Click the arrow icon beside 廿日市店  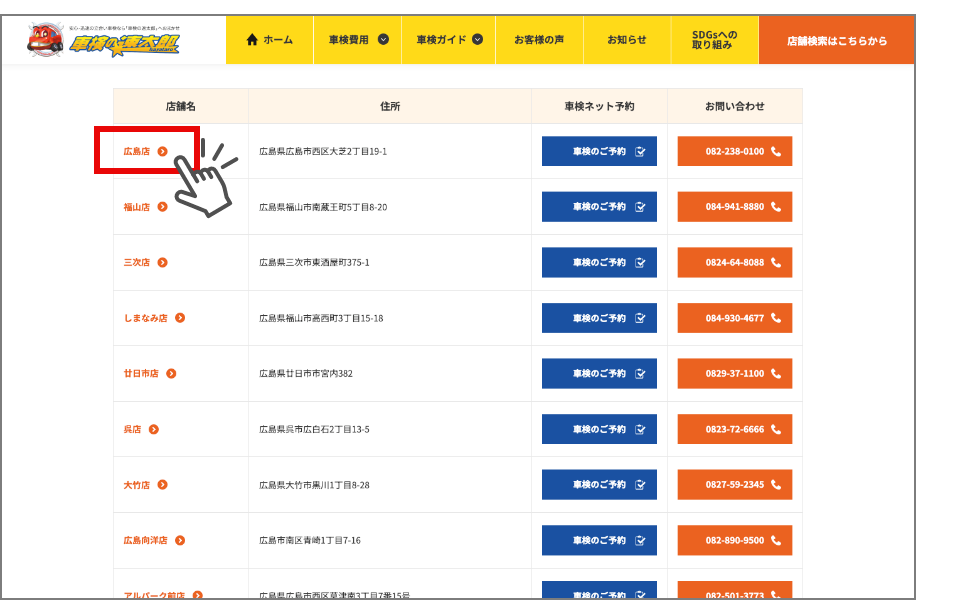pyautogui.click(x=171, y=374)
